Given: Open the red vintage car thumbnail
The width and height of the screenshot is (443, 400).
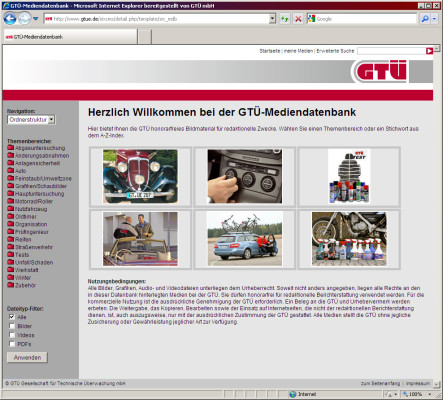Looking at the screenshot, I should click(x=140, y=176).
